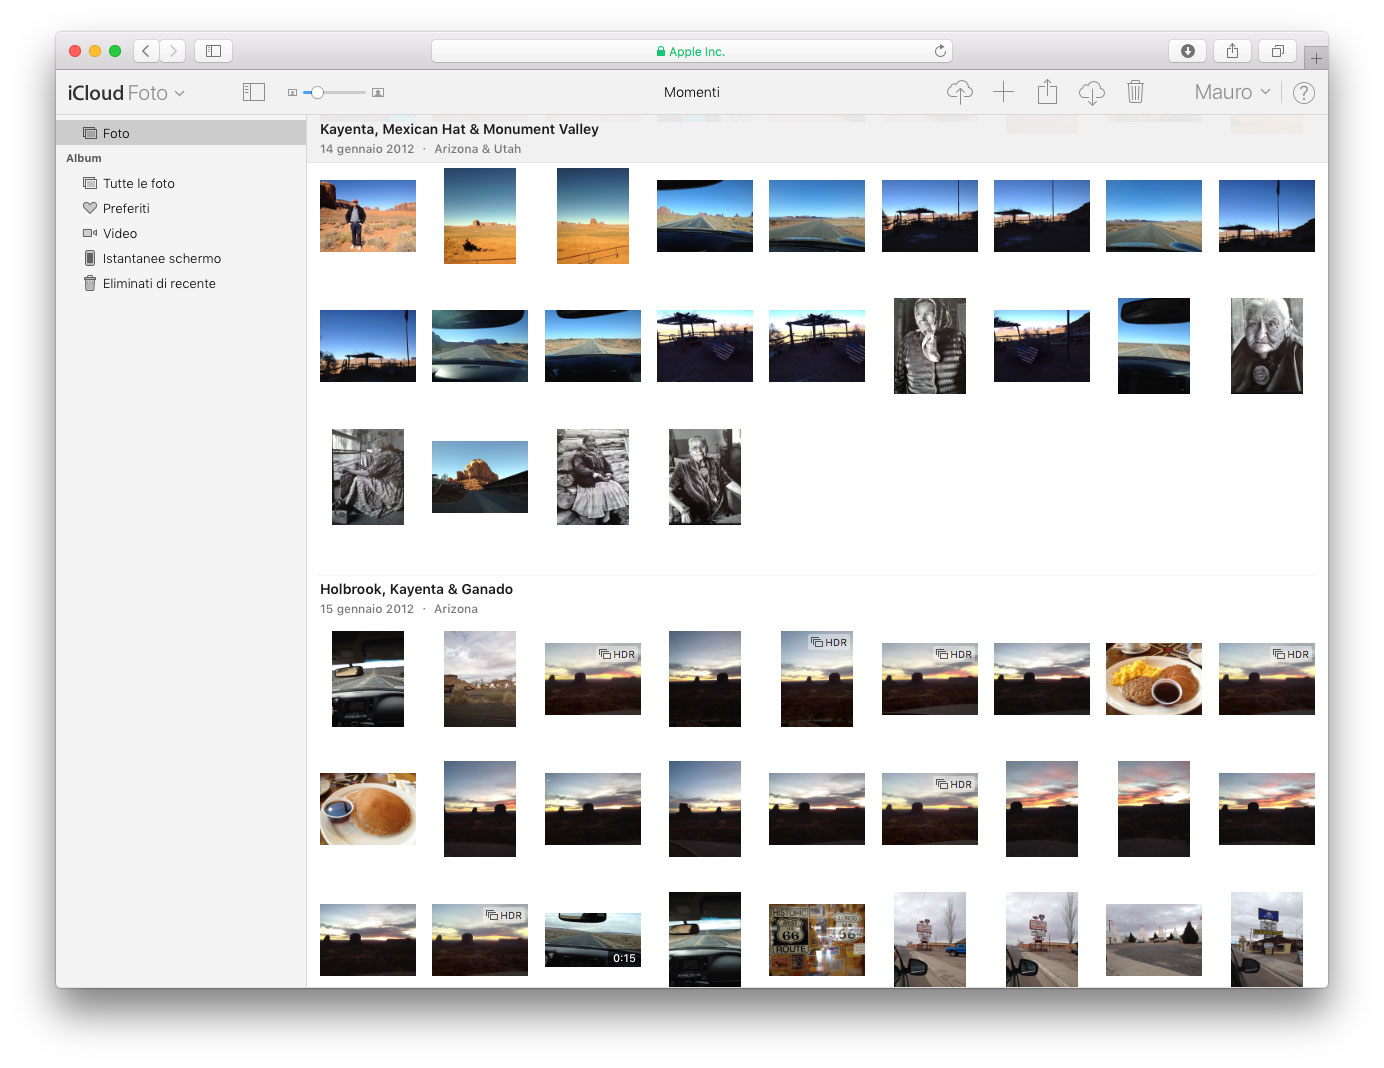
Task: Open new Safari tab with plus button
Action: (1316, 59)
